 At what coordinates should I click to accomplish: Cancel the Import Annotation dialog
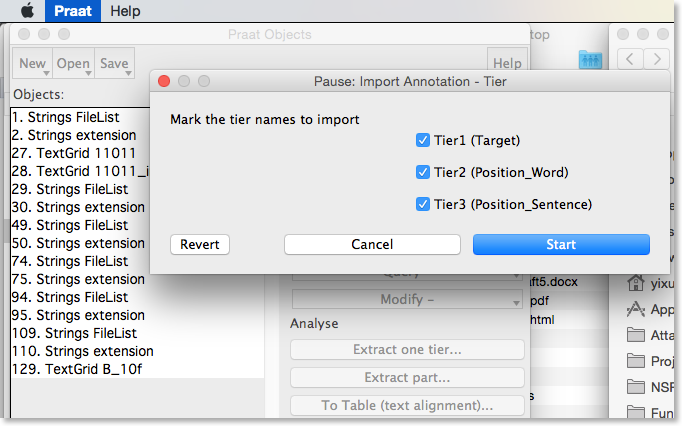click(x=372, y=245)
